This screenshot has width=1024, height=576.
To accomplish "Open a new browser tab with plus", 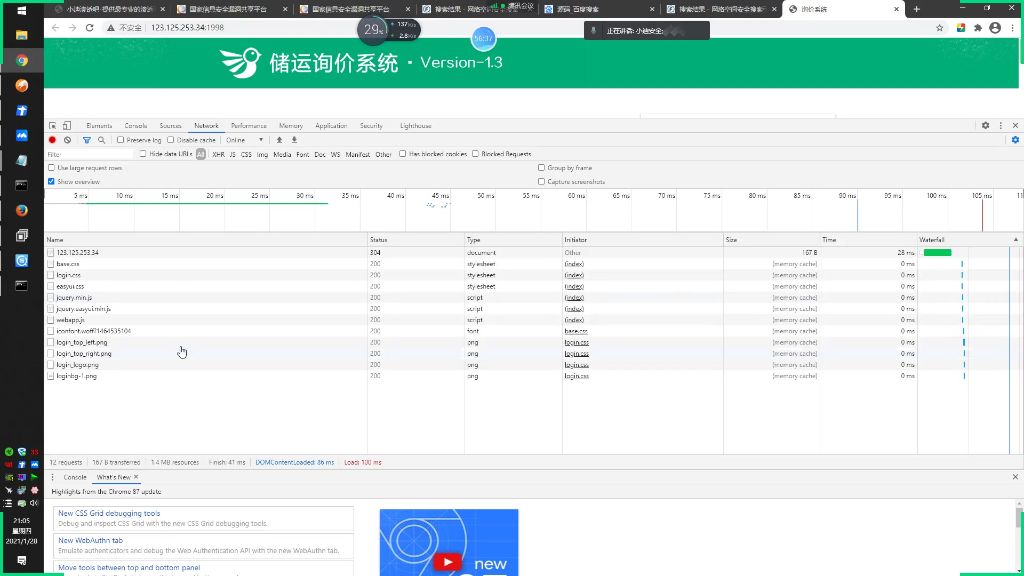I will click(x=916, y=9).
